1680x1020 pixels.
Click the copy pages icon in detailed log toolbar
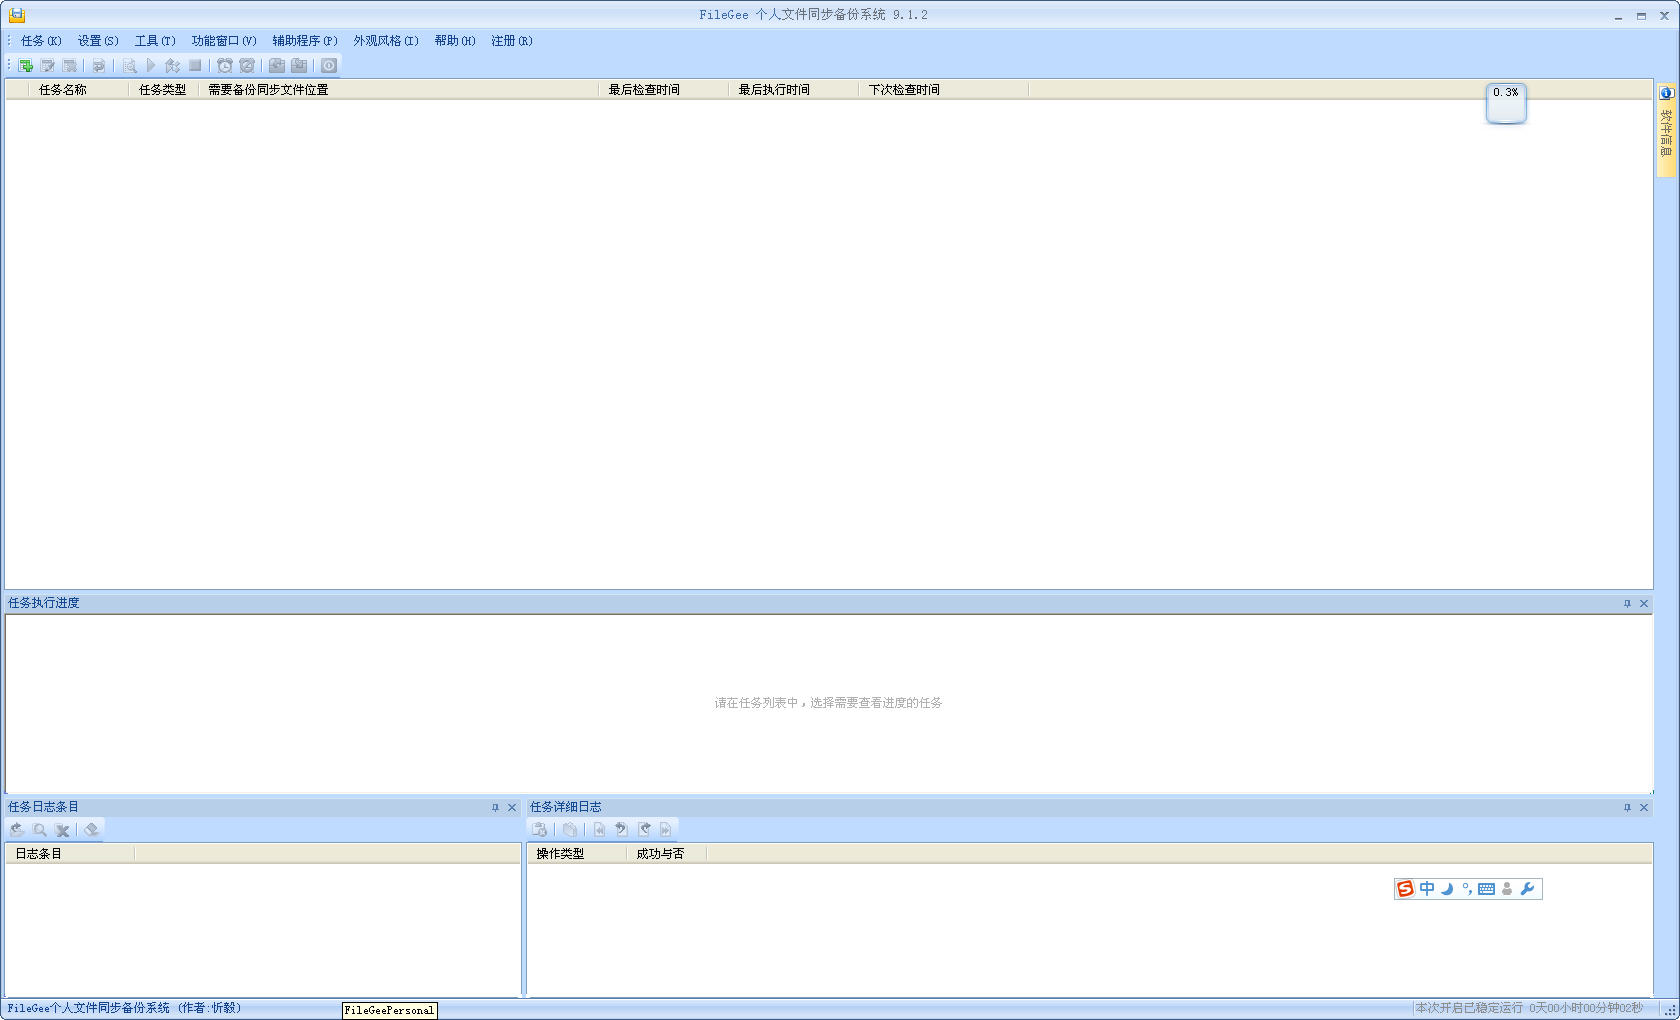tap(570, 829)
